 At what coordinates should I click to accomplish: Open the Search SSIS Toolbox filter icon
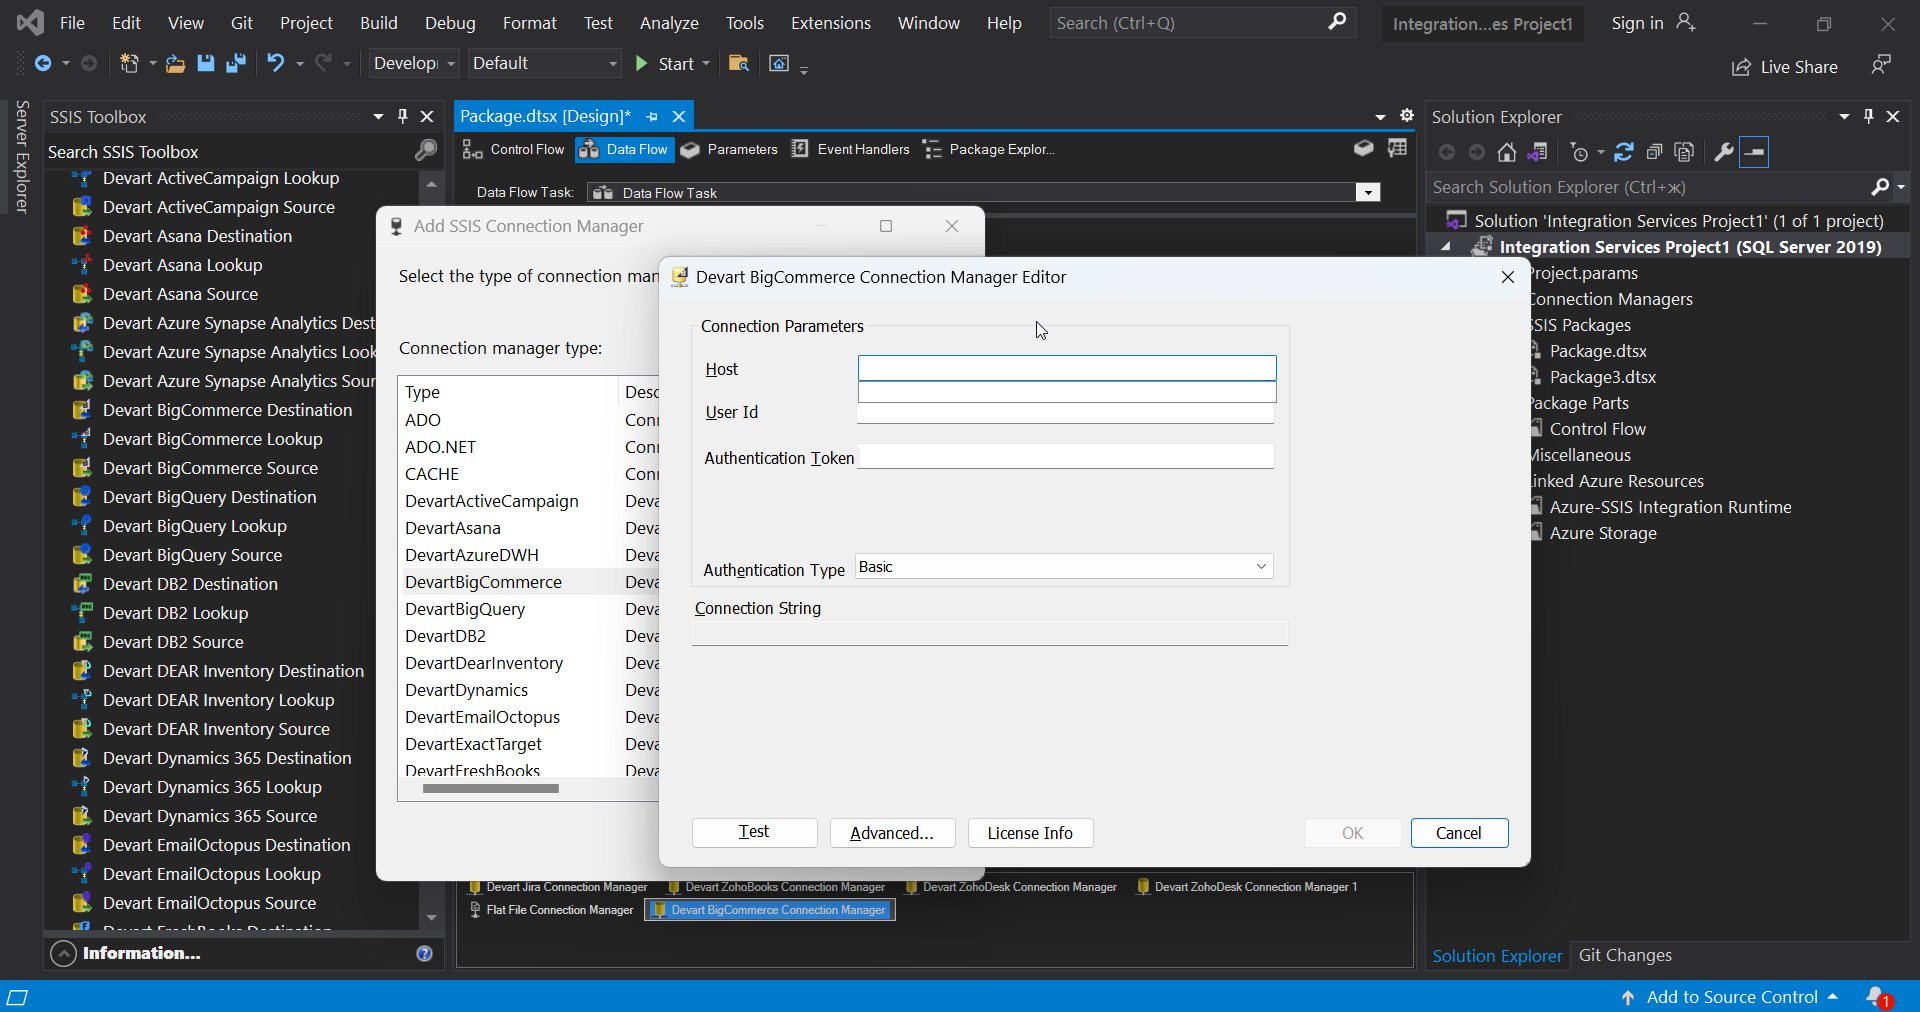425,151
